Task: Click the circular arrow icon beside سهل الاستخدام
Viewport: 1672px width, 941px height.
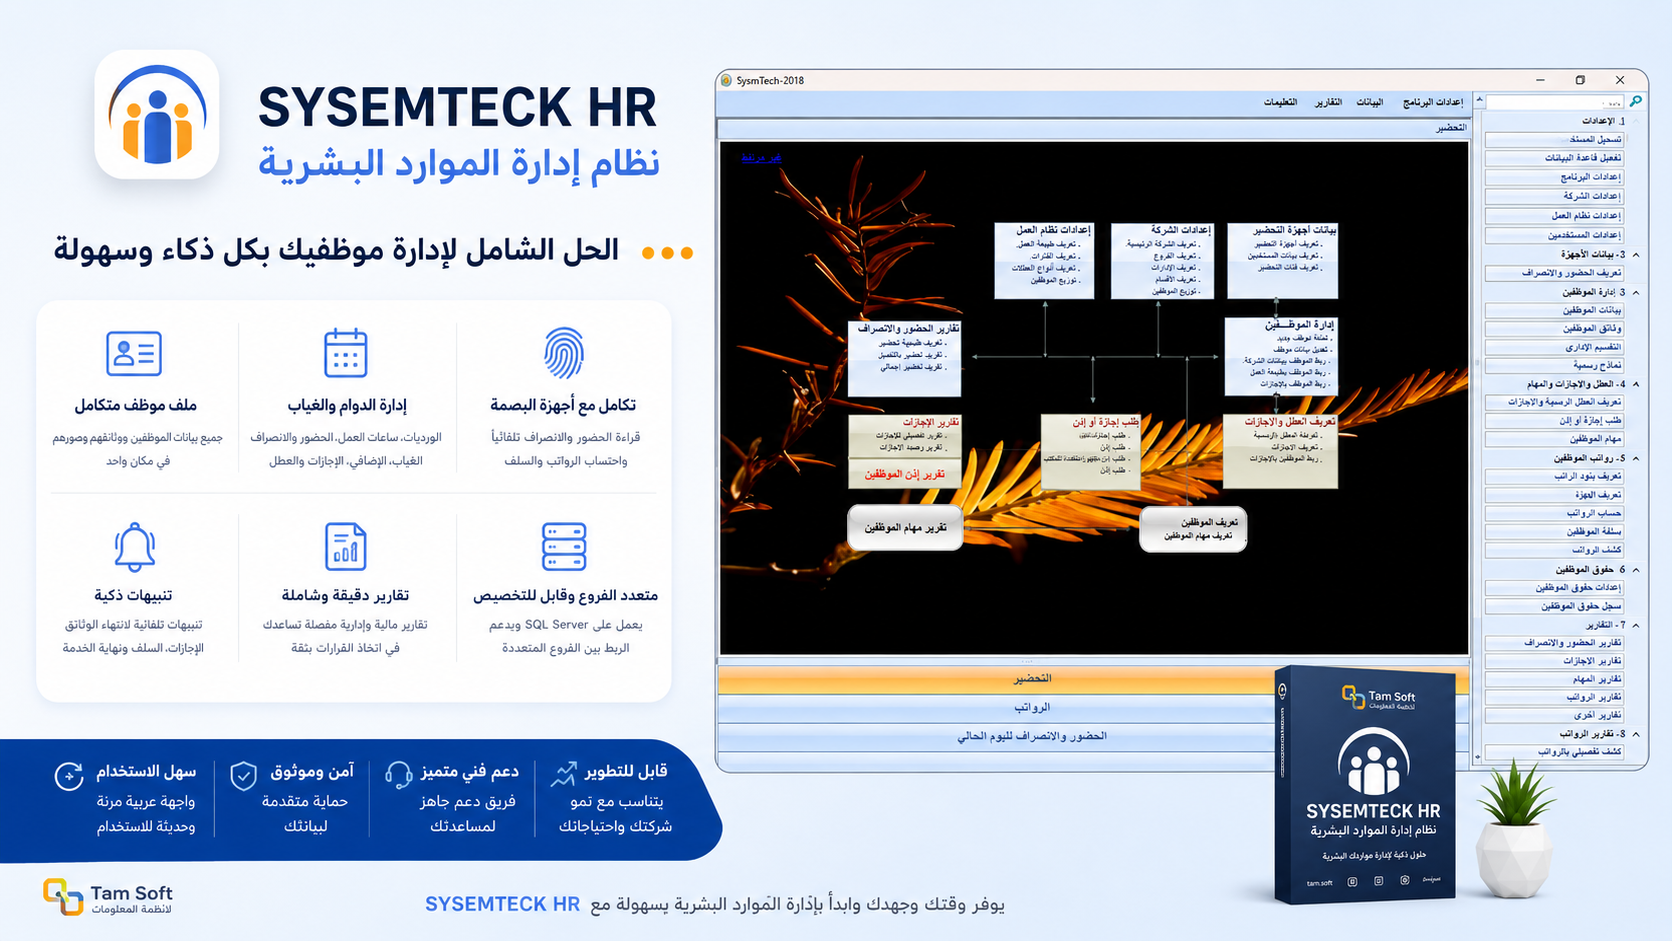Action: click(x=69, y=776)
